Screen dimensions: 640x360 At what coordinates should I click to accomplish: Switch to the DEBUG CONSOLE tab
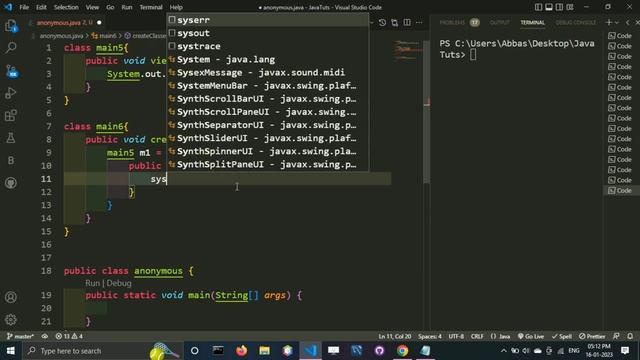coord(576,22)
